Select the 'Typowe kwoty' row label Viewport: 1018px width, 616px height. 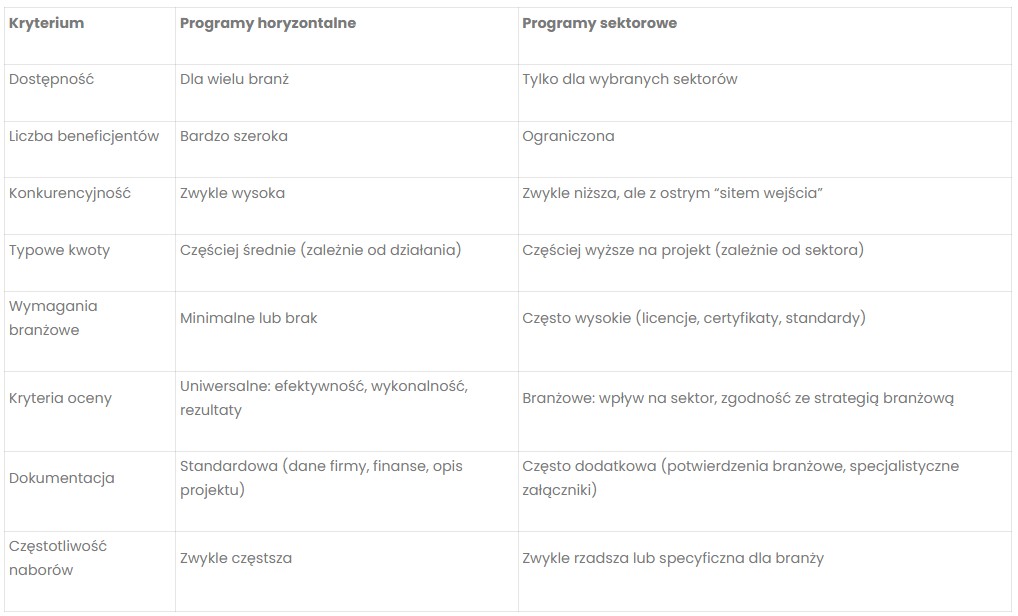click(x=59, y=250)
